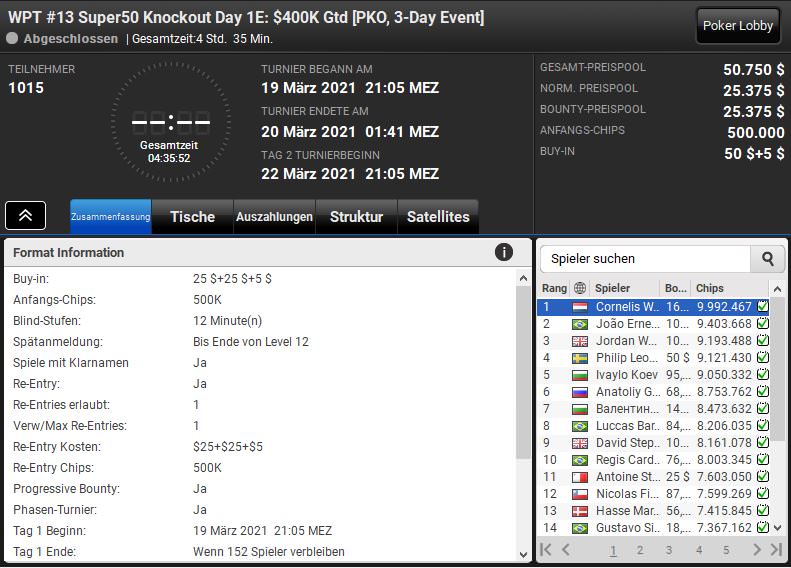Click the magnifier search icon
This screenshot has height=568, width=791.
768,259
